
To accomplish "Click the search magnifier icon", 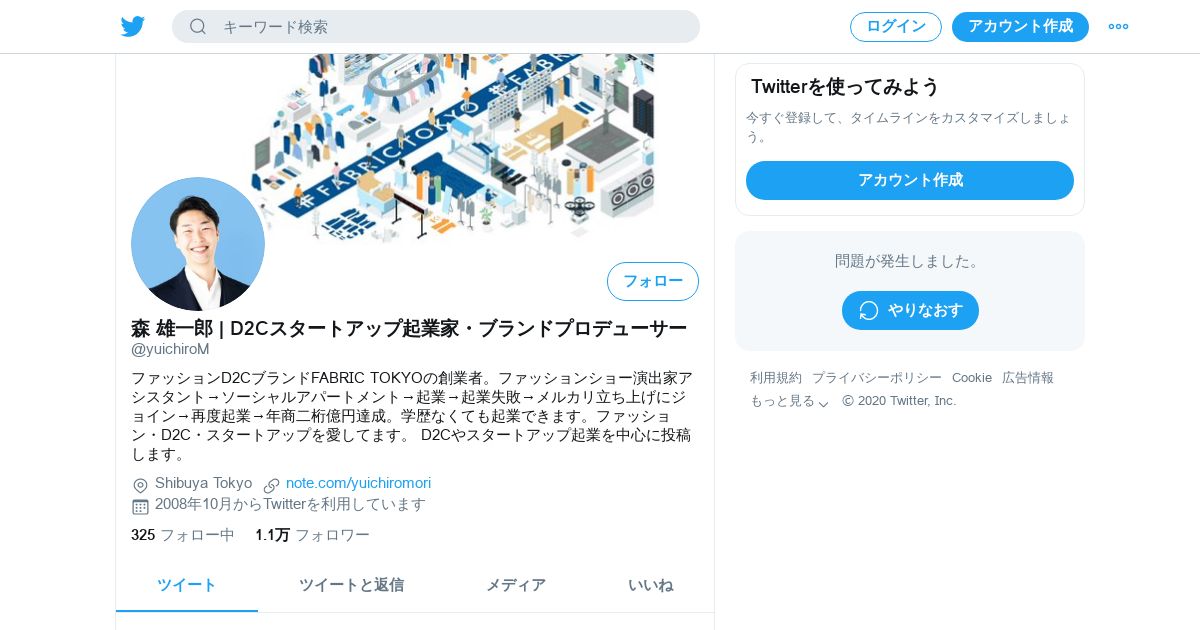I will click(x=198, y=26).
